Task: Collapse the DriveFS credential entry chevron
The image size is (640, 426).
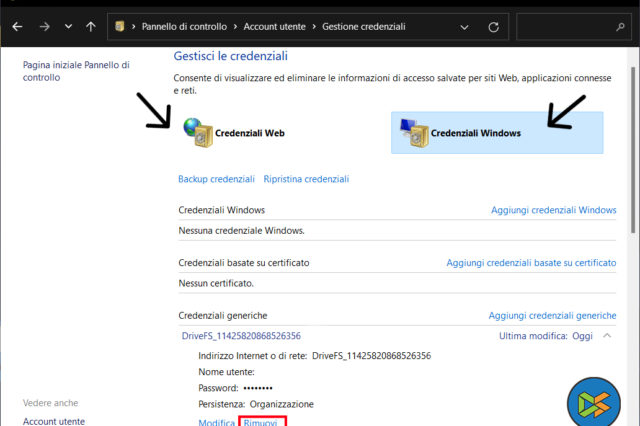Action: pyautogui.click(x=607, y=336)
